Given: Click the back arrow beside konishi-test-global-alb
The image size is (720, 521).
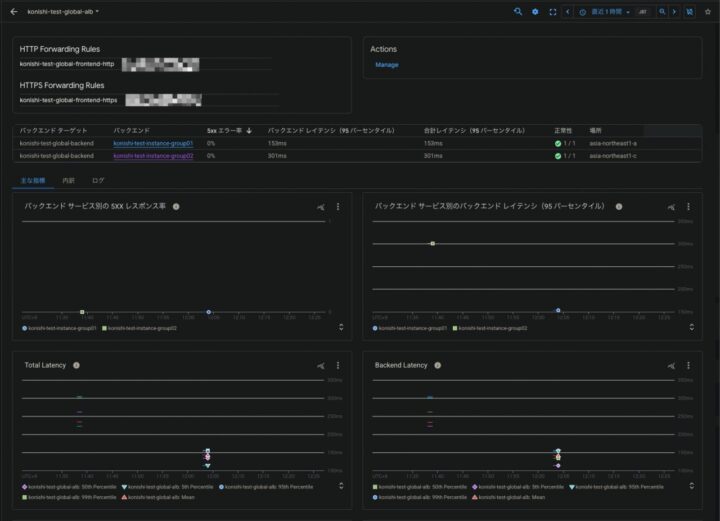Looking at the screenshot, I should click(13, 11).
